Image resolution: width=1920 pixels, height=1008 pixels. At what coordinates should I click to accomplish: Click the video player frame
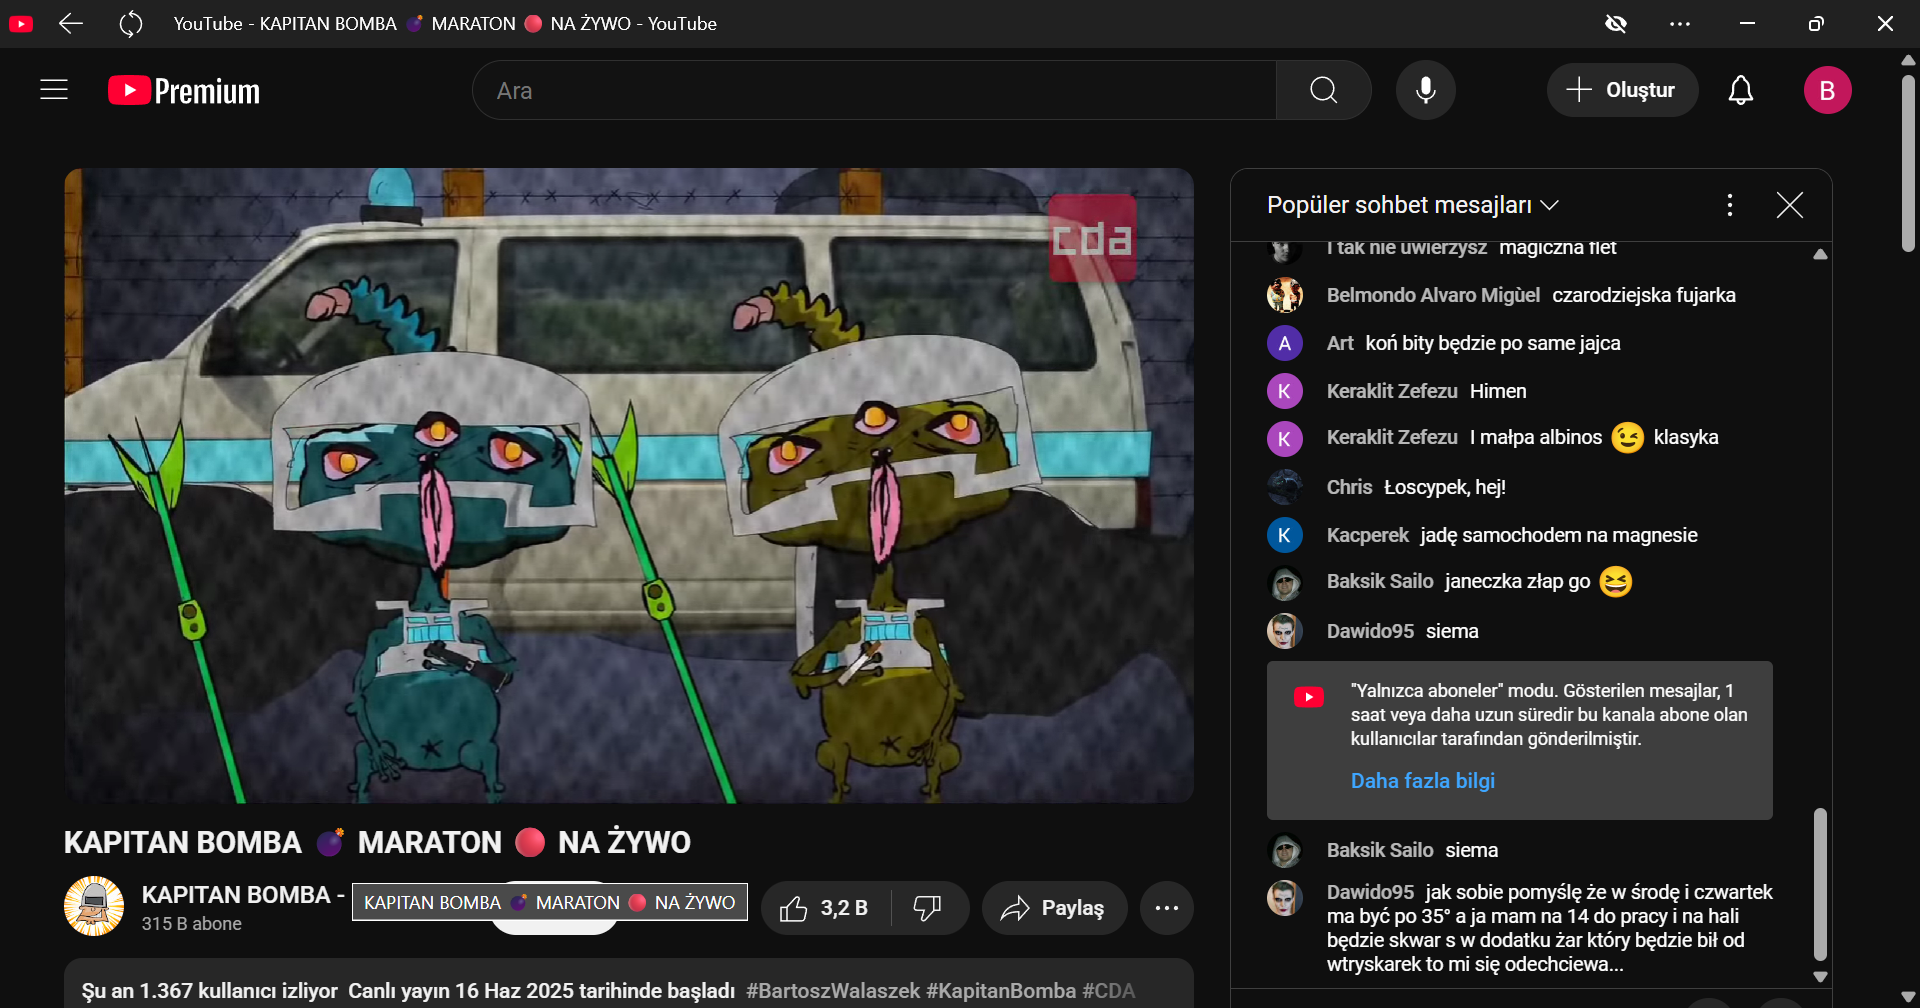coord(629,485)
